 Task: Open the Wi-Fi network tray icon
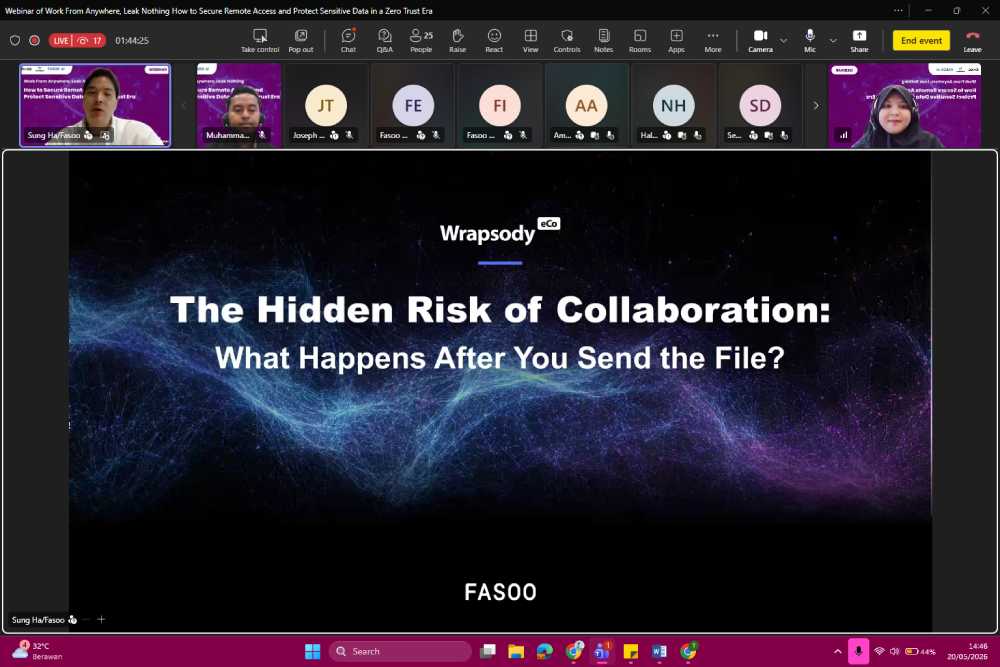[879, 651]
